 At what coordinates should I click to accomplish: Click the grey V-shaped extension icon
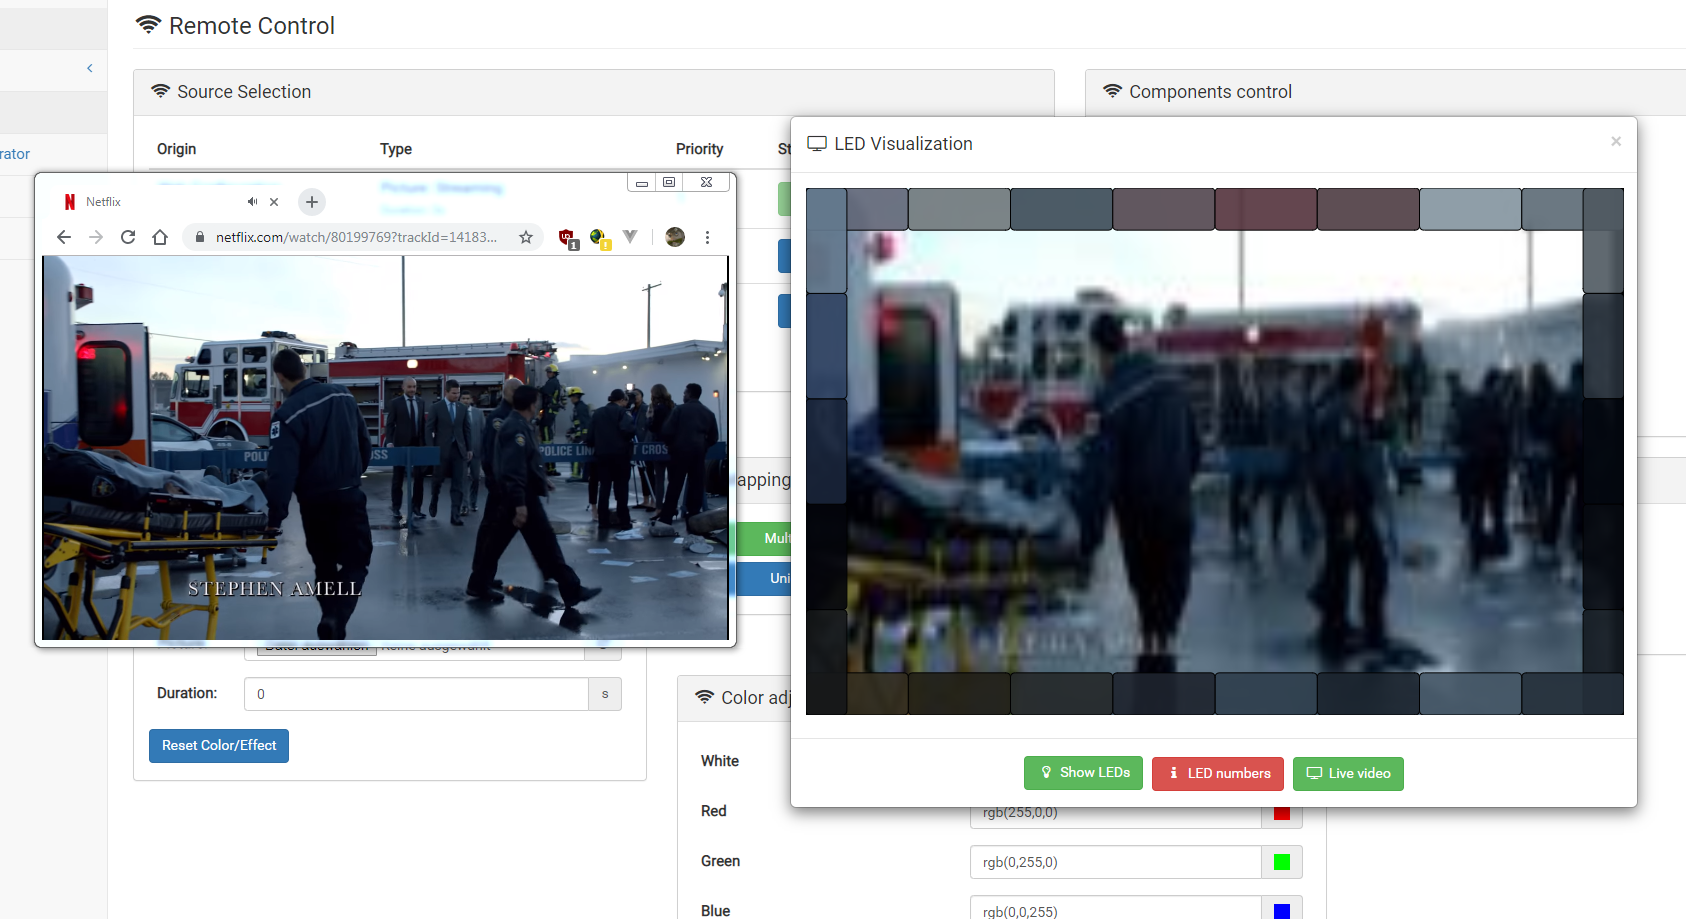point(630,237)
